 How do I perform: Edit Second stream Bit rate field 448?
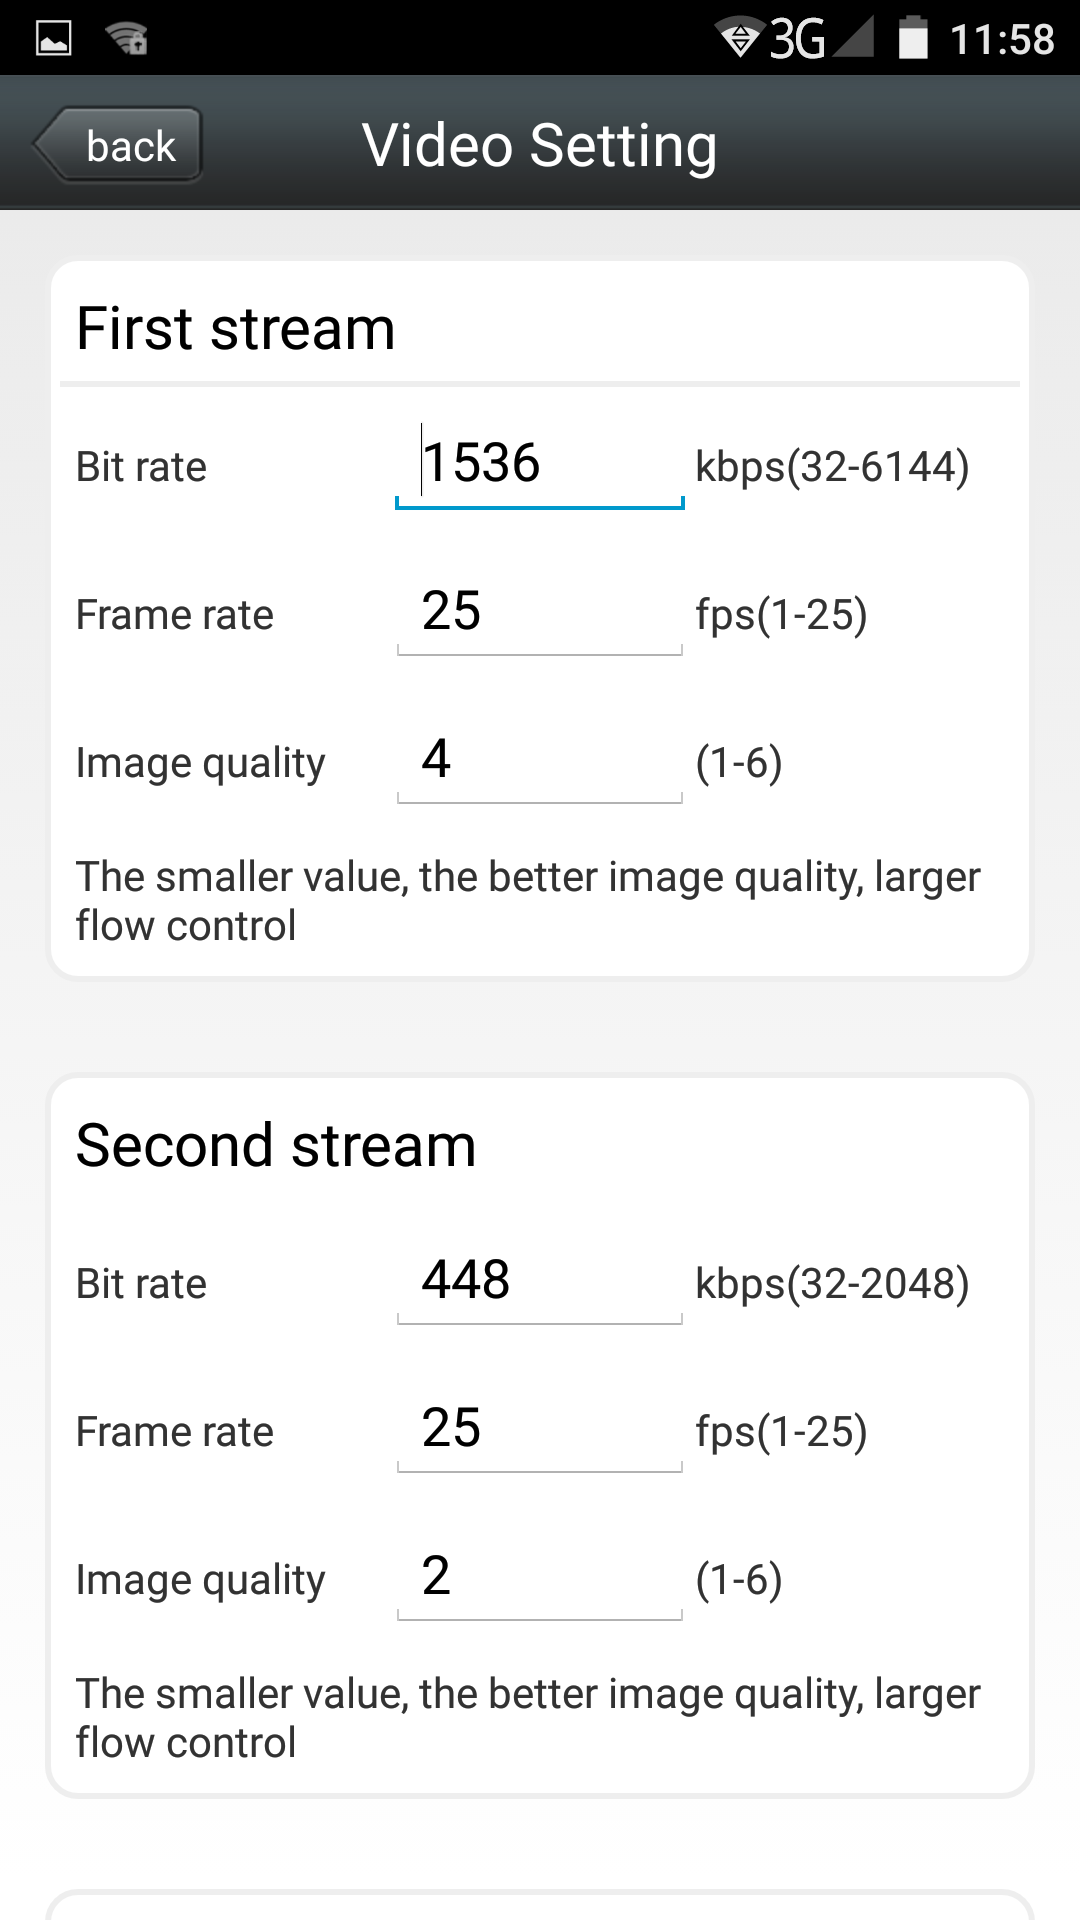[x=540, y=1281]
